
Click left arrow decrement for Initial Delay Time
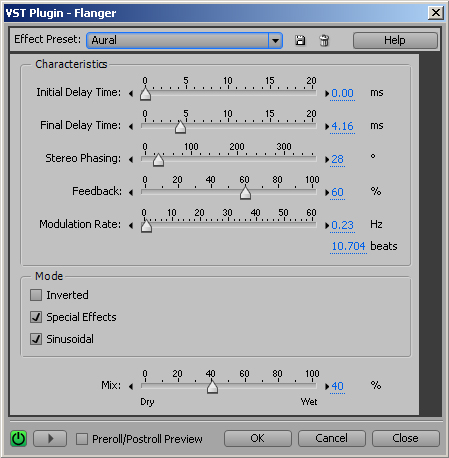(x=131, y=93)
